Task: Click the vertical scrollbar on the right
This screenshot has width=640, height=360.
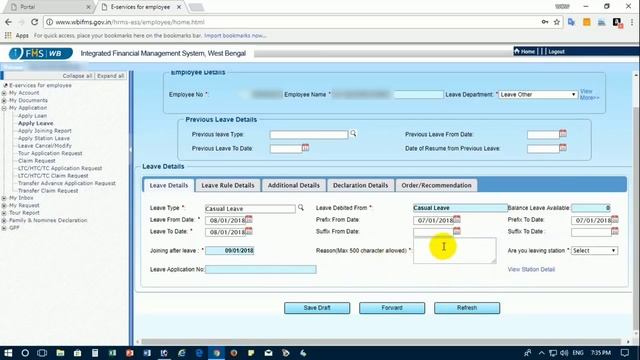Action: [x=636, y=218]
